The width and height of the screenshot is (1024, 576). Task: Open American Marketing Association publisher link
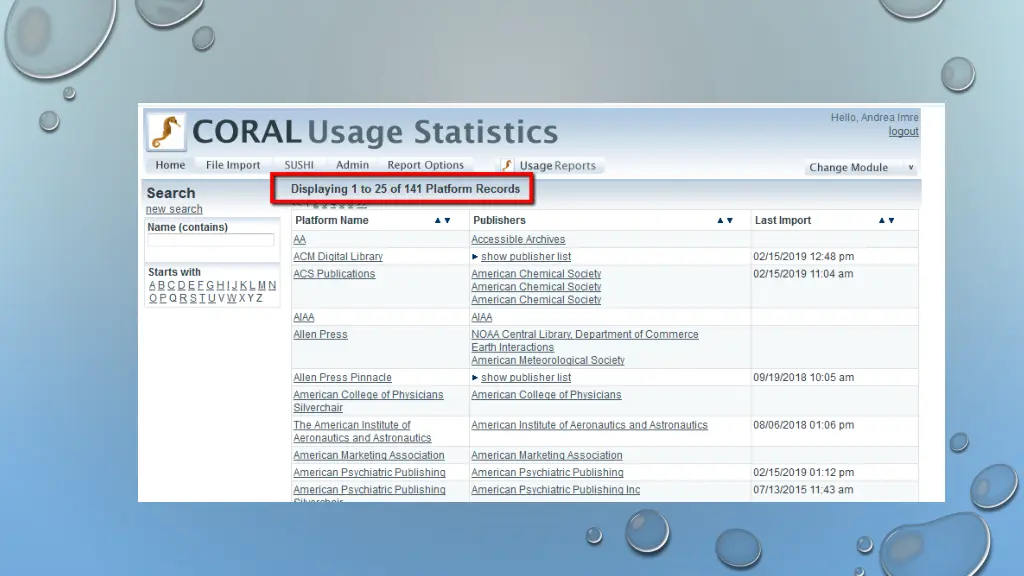[x=547, y=455]
